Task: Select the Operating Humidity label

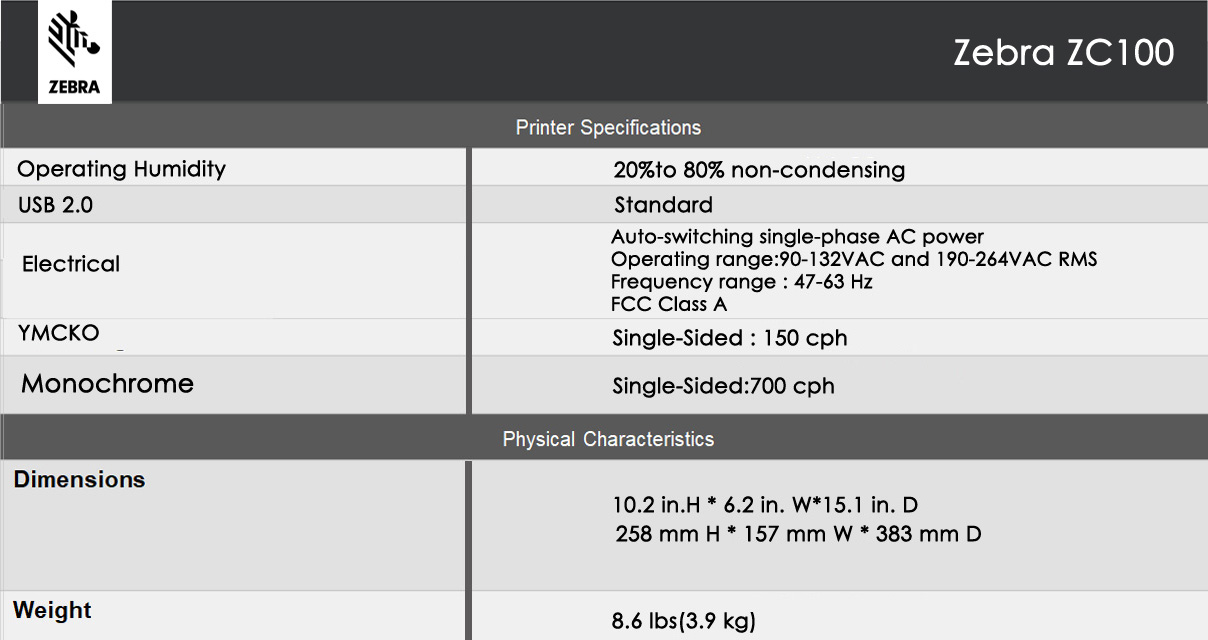Action: click(x=122, y=169)
